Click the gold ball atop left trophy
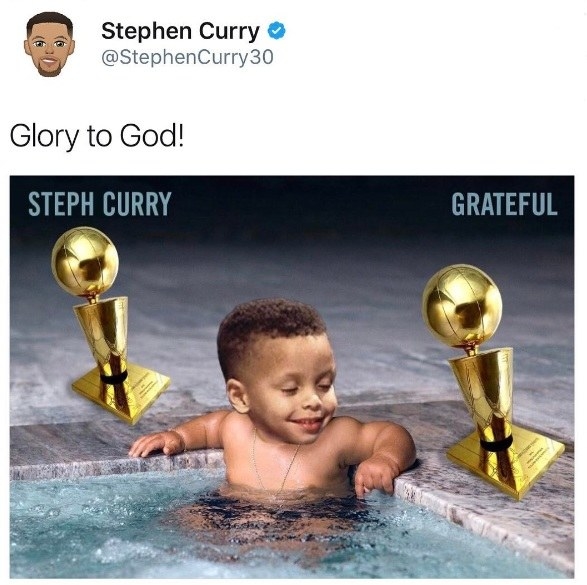The height and width of the screenshot is (585, 587). click(85, 261)
